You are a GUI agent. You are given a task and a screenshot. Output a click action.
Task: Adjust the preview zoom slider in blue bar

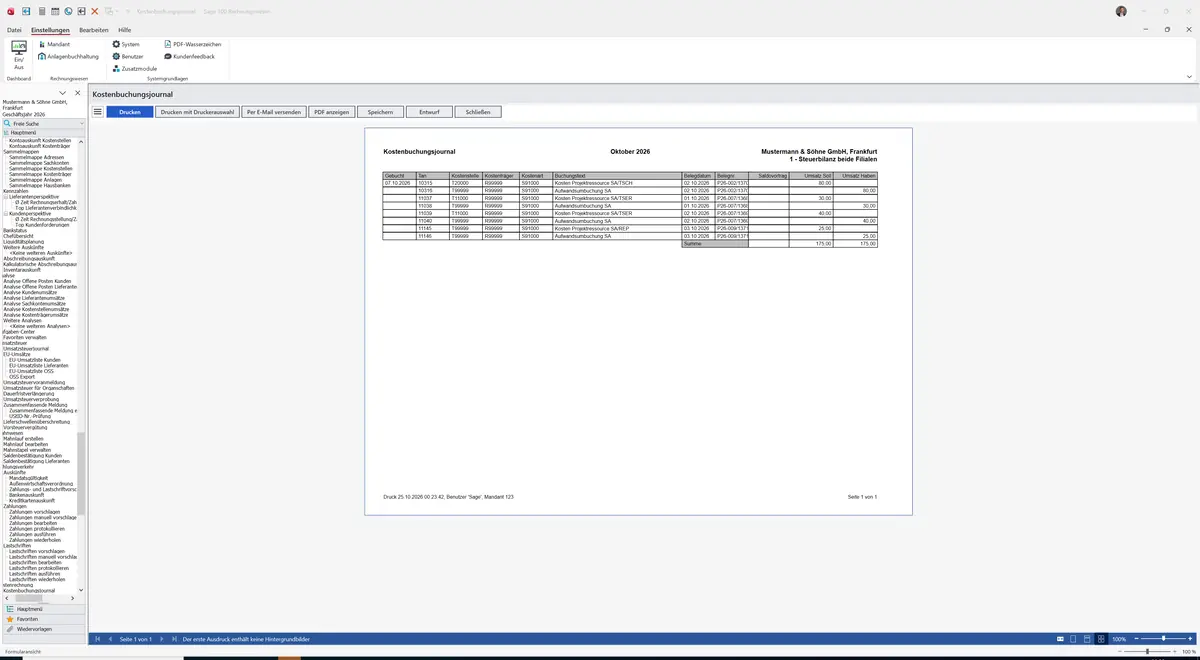[1163, 639]
